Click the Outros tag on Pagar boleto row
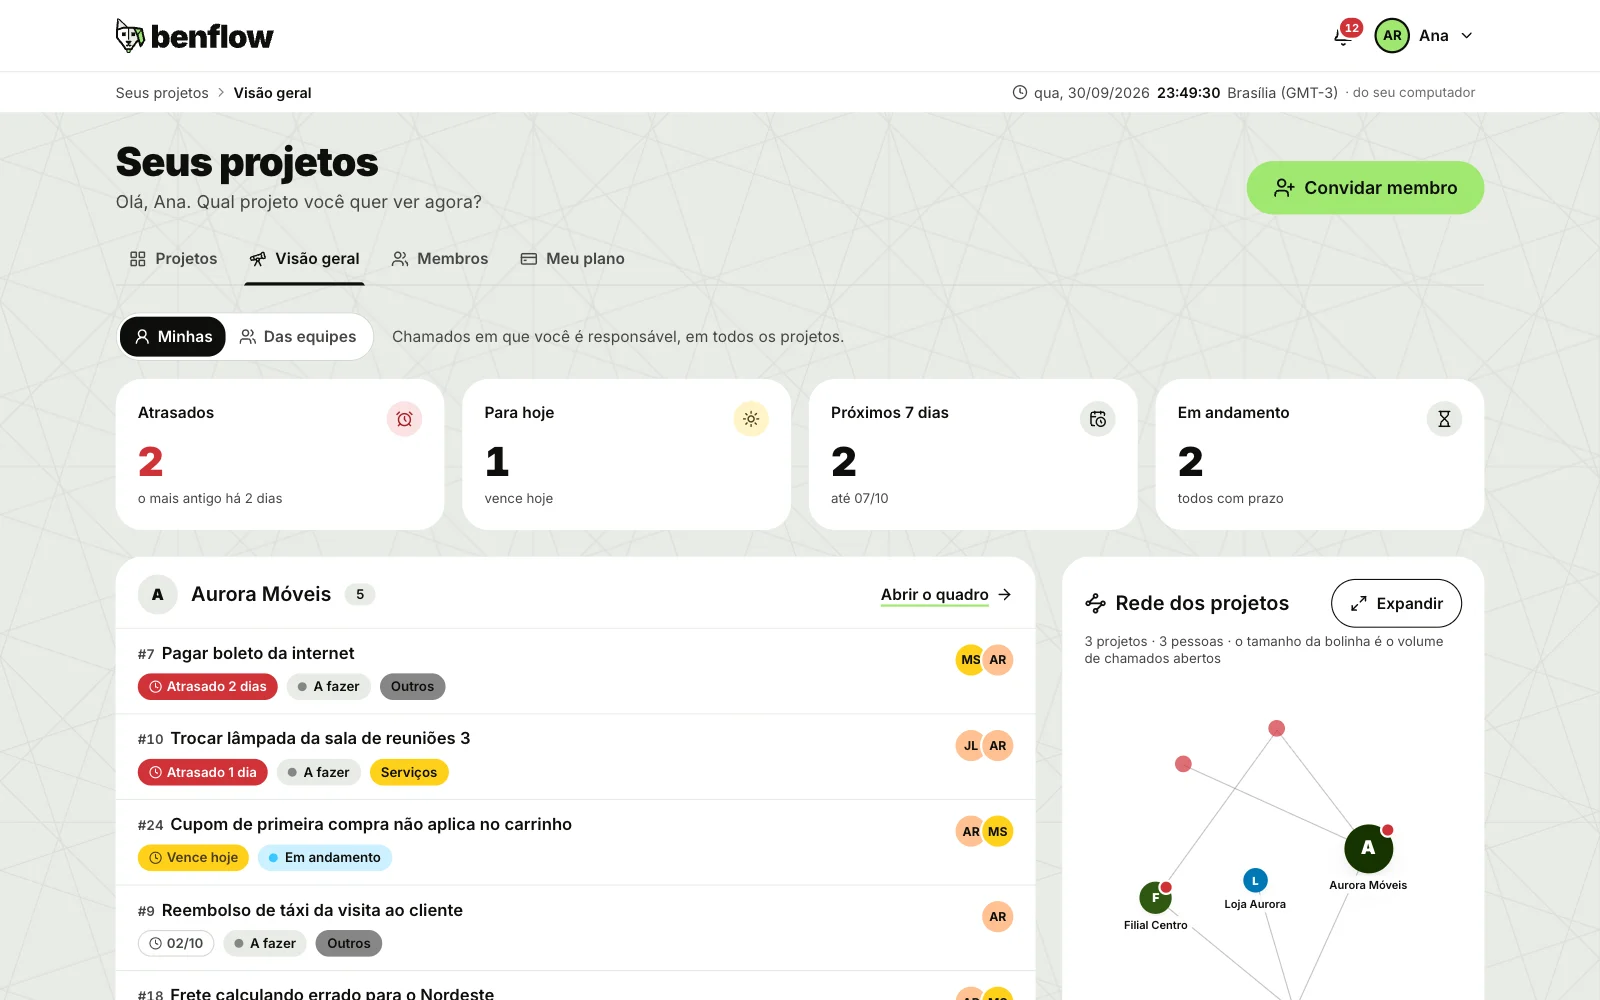The height and width of the screenshot is (1000, 1600). tap(412, 687)
